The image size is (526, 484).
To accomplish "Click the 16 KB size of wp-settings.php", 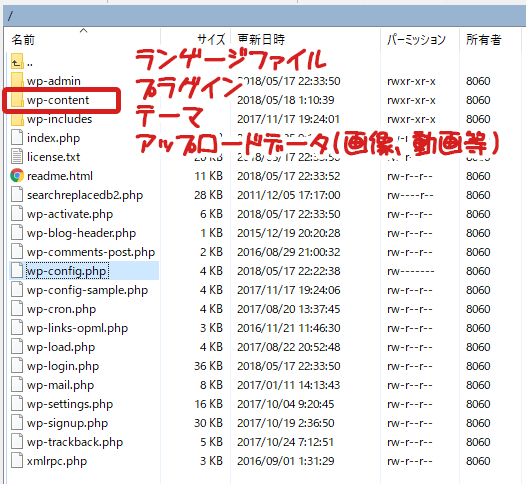I will pyautogui.click(x=208, y=404).
